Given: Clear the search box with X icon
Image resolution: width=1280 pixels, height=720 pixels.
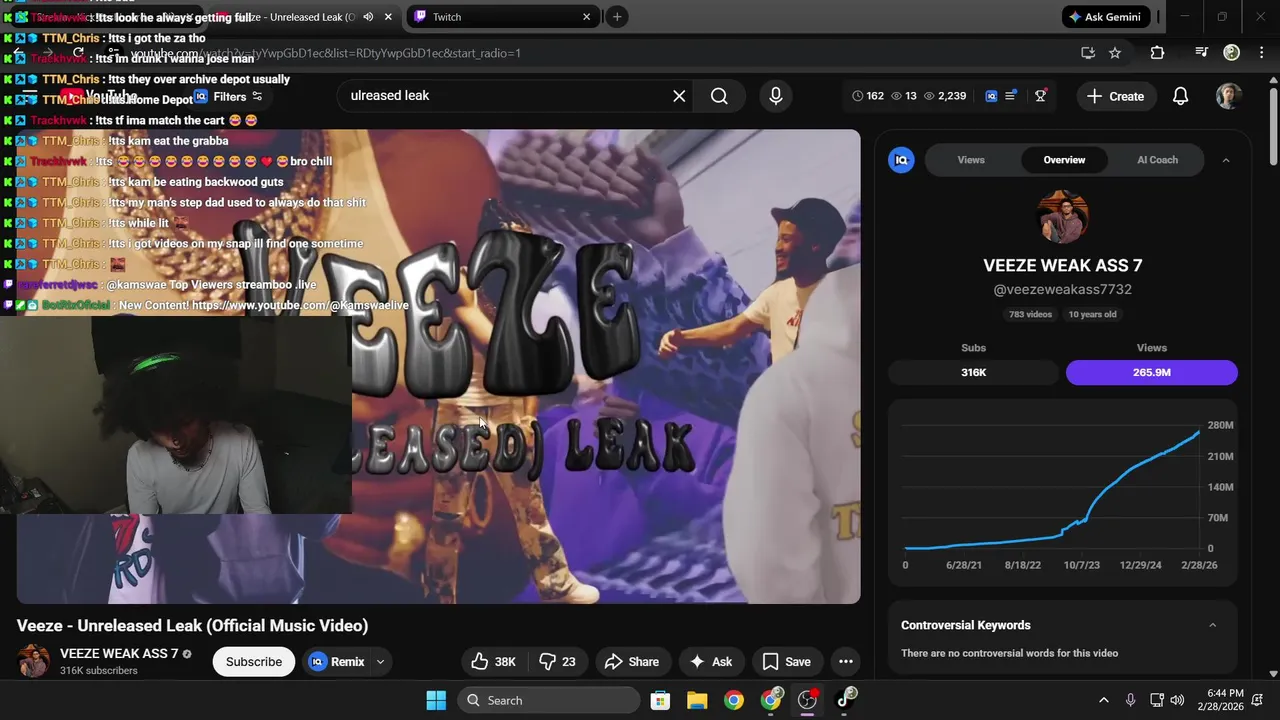Looking at the screenshot, I should tap(679, 96).
